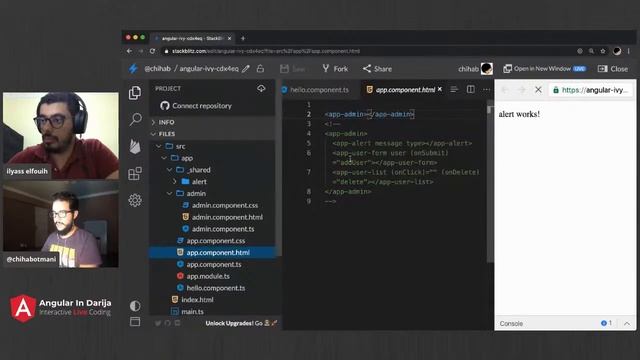The image size is (640, 360).
Task: Click the Twitter icon in bottom bar
Action: coord(158,323)
